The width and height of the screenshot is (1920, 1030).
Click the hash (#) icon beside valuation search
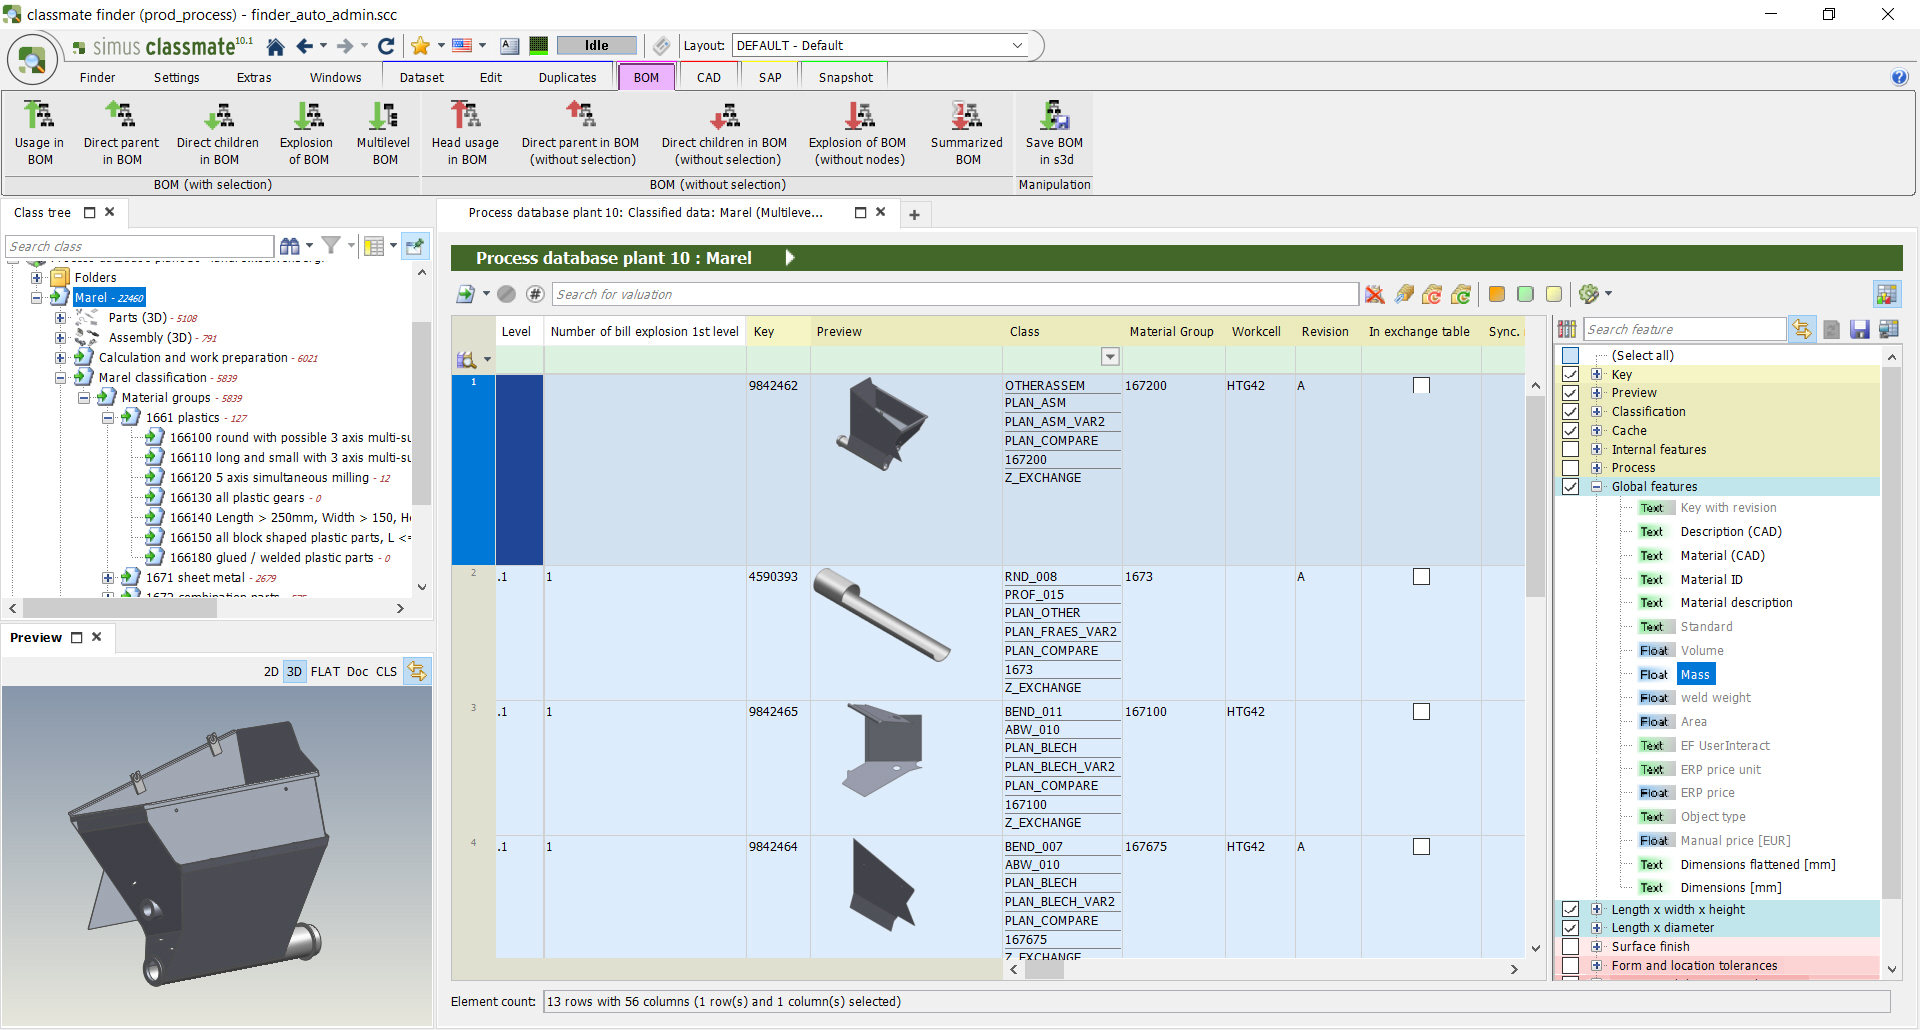[x=535, y=294]
